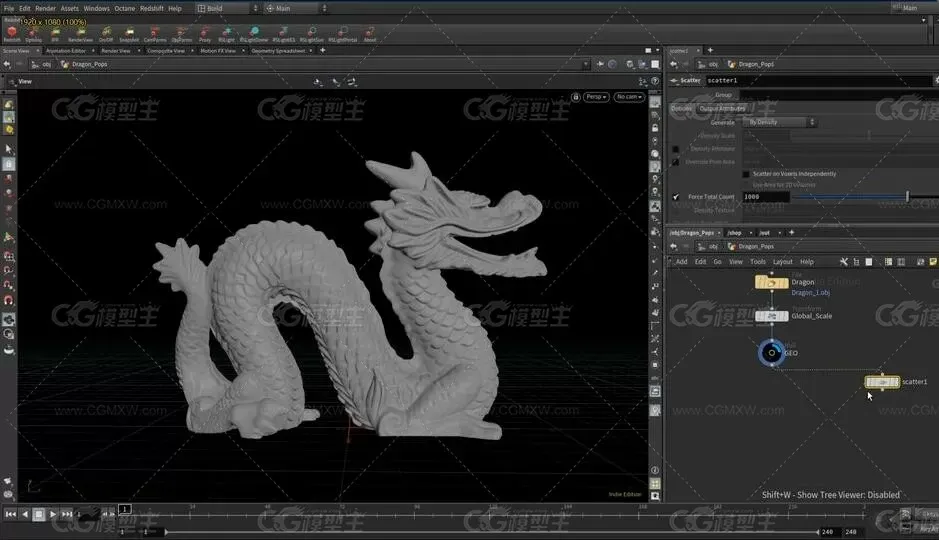Switch to the Animation Editor tab
The width and height of the screenshot is (939, 540).
[66, 51]
